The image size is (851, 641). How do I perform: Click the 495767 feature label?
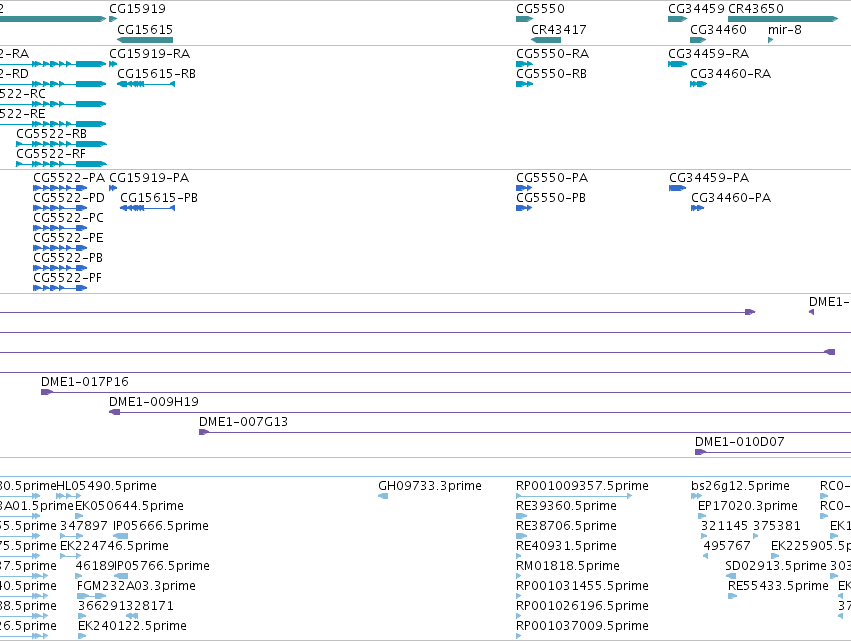(727, 547)
